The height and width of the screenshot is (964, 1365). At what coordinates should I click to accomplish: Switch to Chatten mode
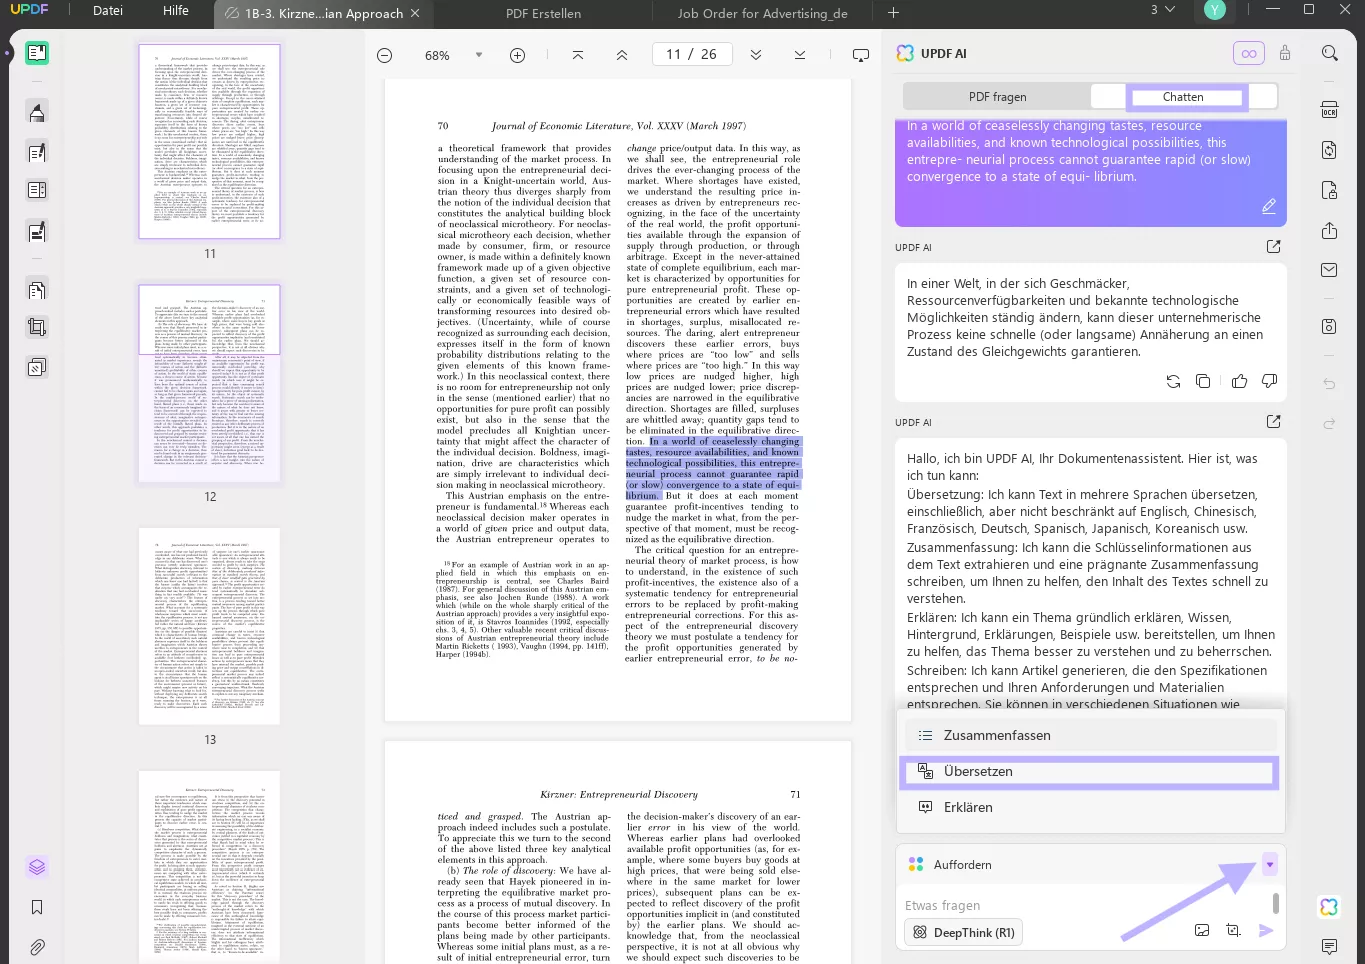tap(1183, 97)
